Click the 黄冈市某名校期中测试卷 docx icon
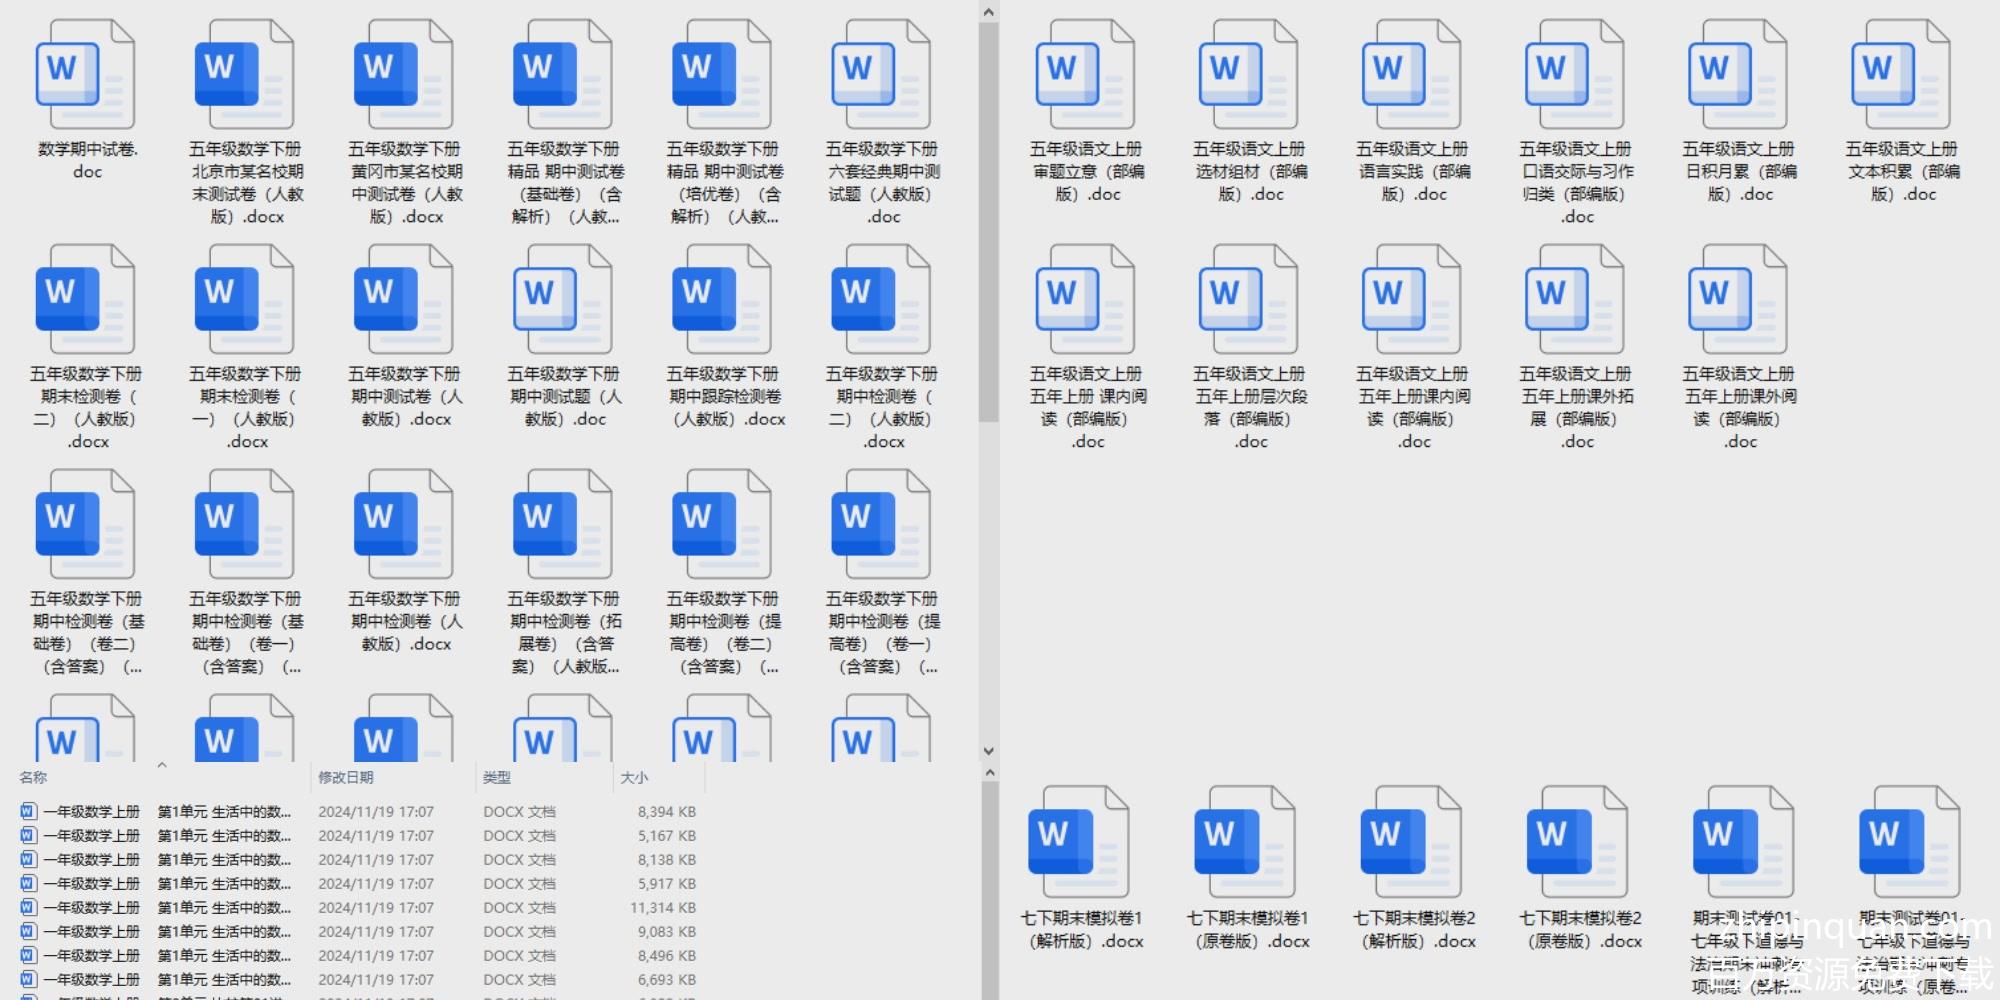2000x1000 pixels. pyautogui.click(x=403, y=75)
